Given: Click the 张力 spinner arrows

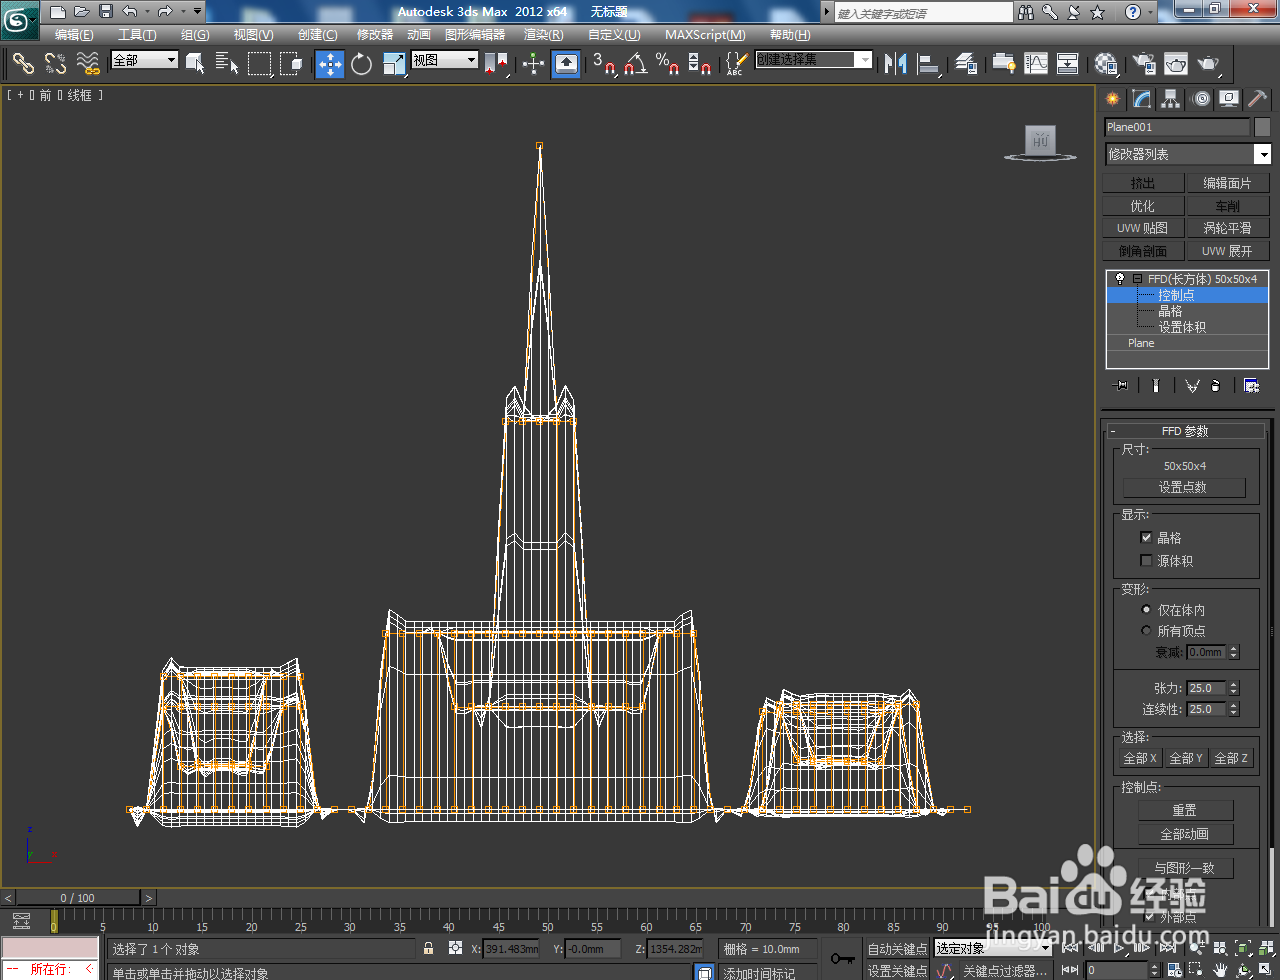Looking at the screenshot, I should point(1234,688).
